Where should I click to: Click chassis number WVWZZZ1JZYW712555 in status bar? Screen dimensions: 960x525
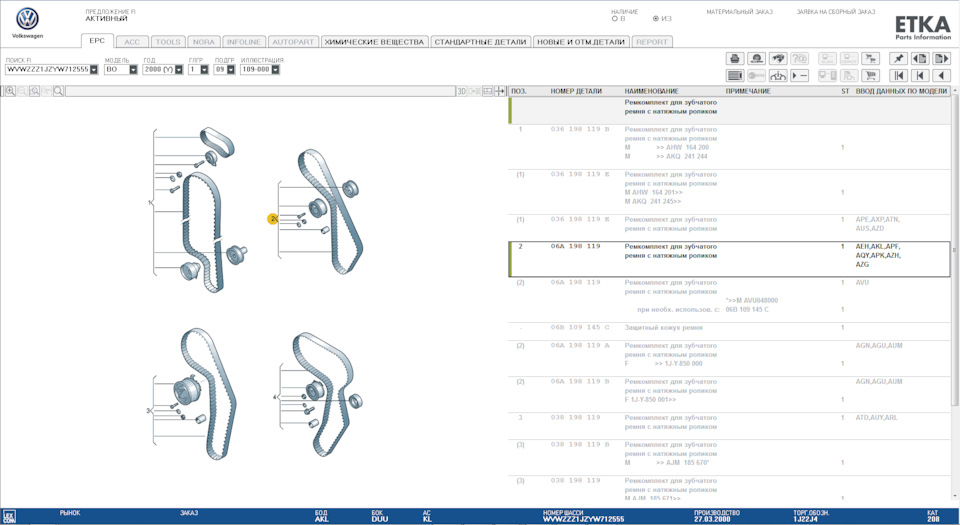pyautogui.click(x=583, y=519)
